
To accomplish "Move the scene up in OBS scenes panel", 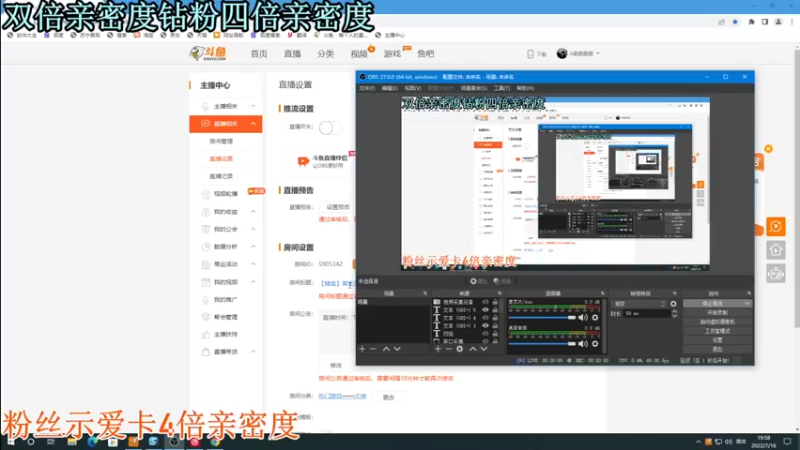I will 386,349.
